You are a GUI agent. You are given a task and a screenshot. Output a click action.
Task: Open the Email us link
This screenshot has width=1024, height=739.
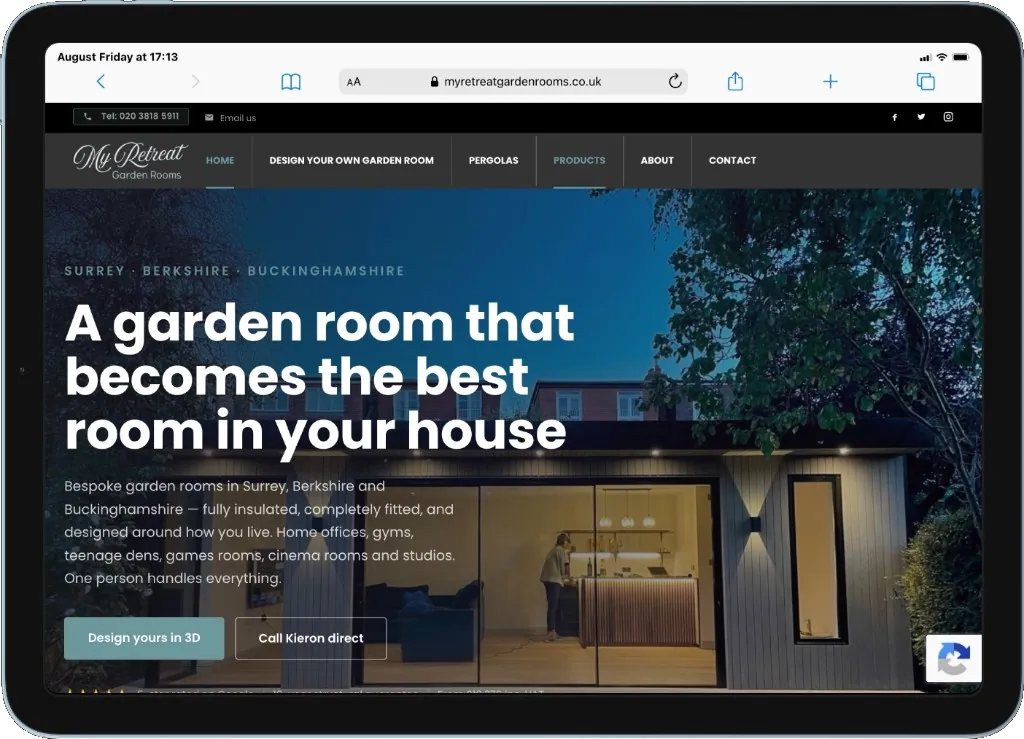(238, 118)
